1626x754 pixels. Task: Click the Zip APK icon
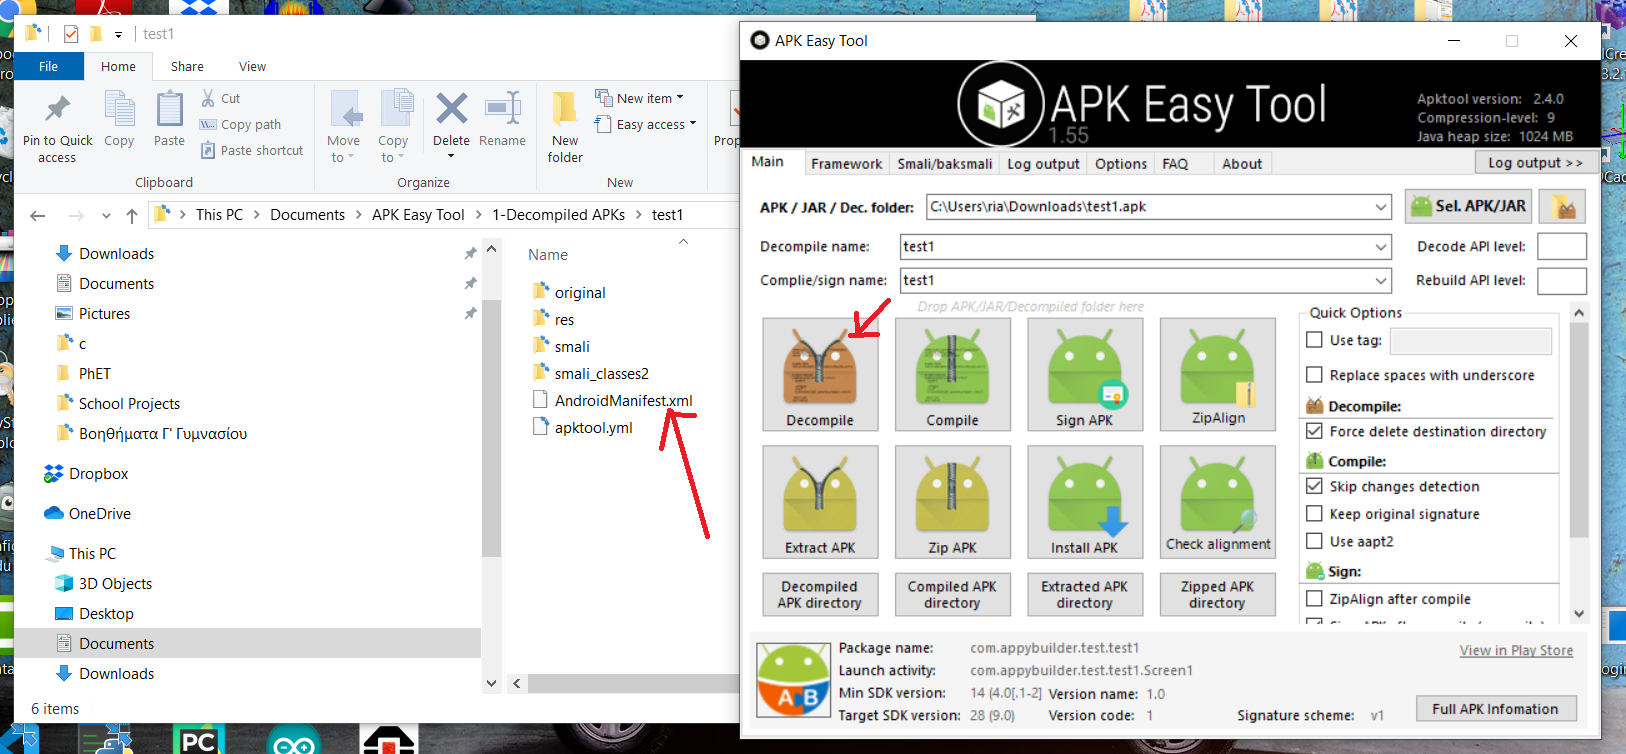click(952, 501)
